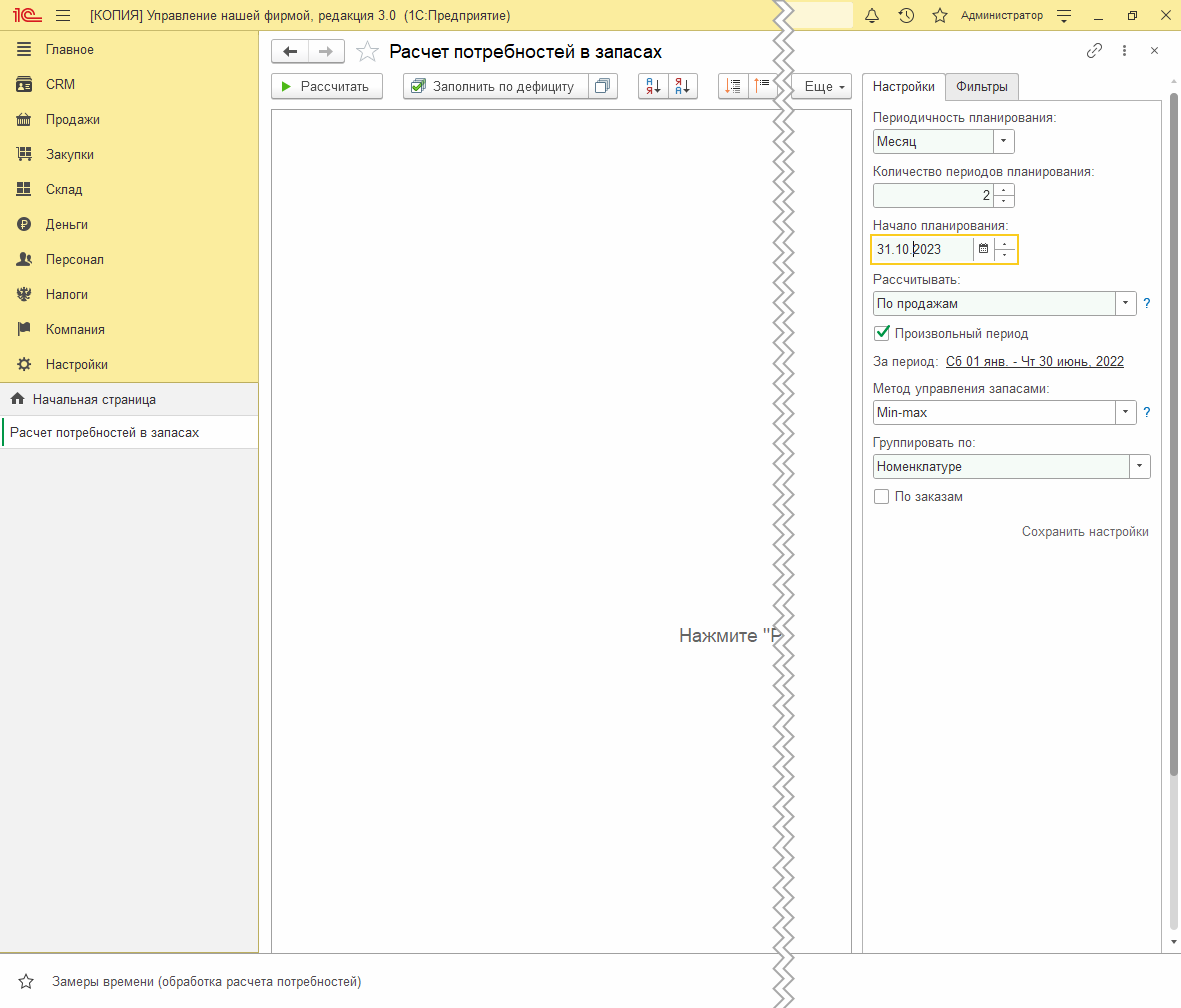Enable the По заказам checkbox
1181x1008 pixels.
pos(882,496)
